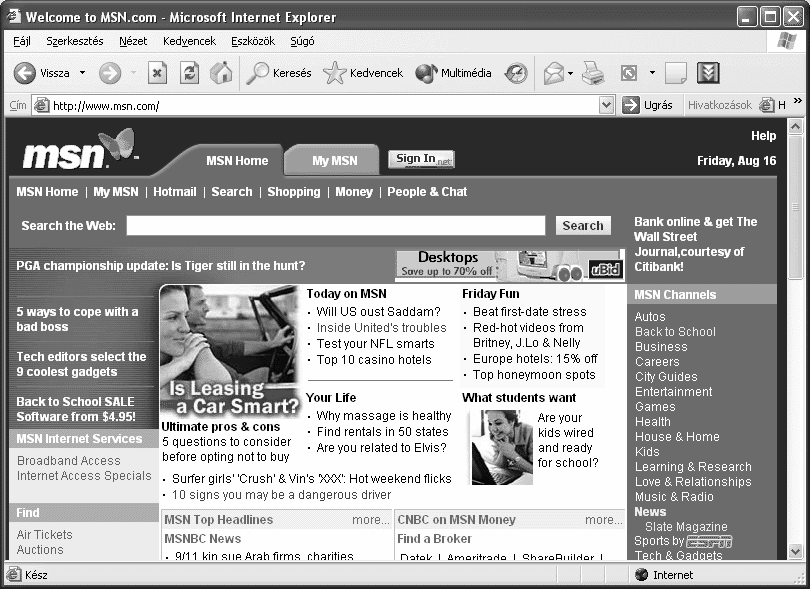Open the Kedvencek menu

pos(189,41)
